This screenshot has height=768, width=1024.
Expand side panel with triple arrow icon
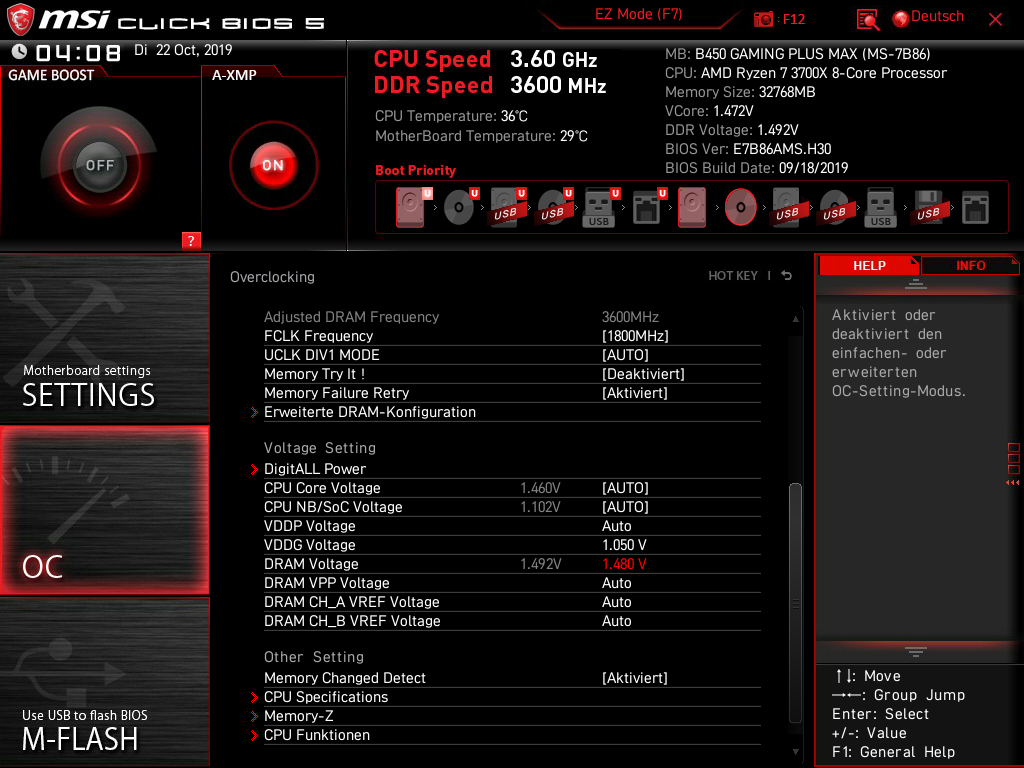(x=1012, y=483)
